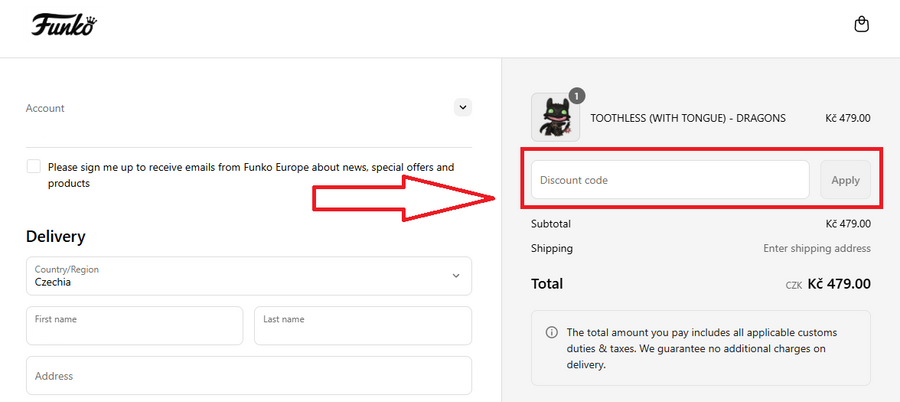Click the TOOTHLESS (WITH TONGUE) product title
The image size is (900, 402).
click(688, 118)
